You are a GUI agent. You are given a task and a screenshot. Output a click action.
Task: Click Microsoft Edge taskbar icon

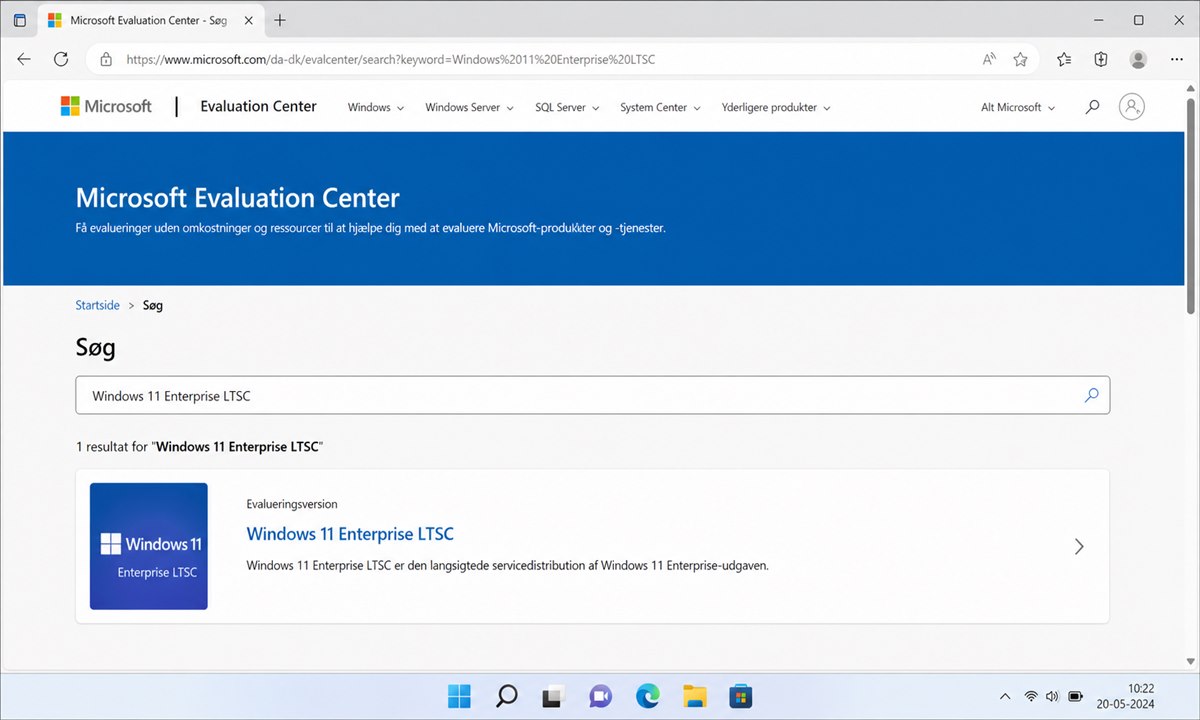click(647, 696)
